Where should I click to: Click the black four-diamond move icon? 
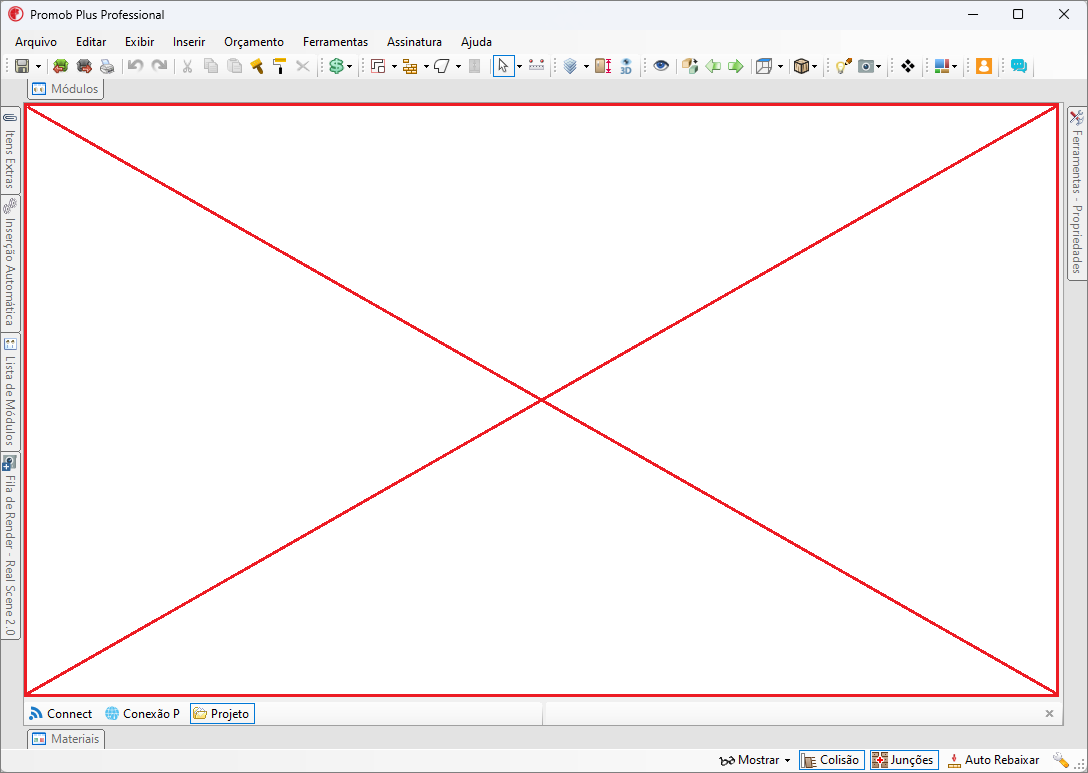coord(908,66)
